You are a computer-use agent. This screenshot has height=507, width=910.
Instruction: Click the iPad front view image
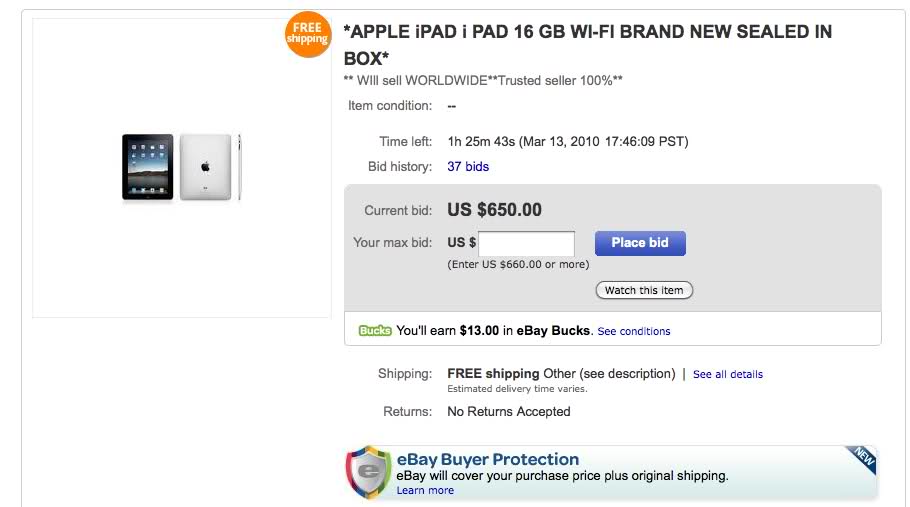pyautogui.click(x=148, y=167)
